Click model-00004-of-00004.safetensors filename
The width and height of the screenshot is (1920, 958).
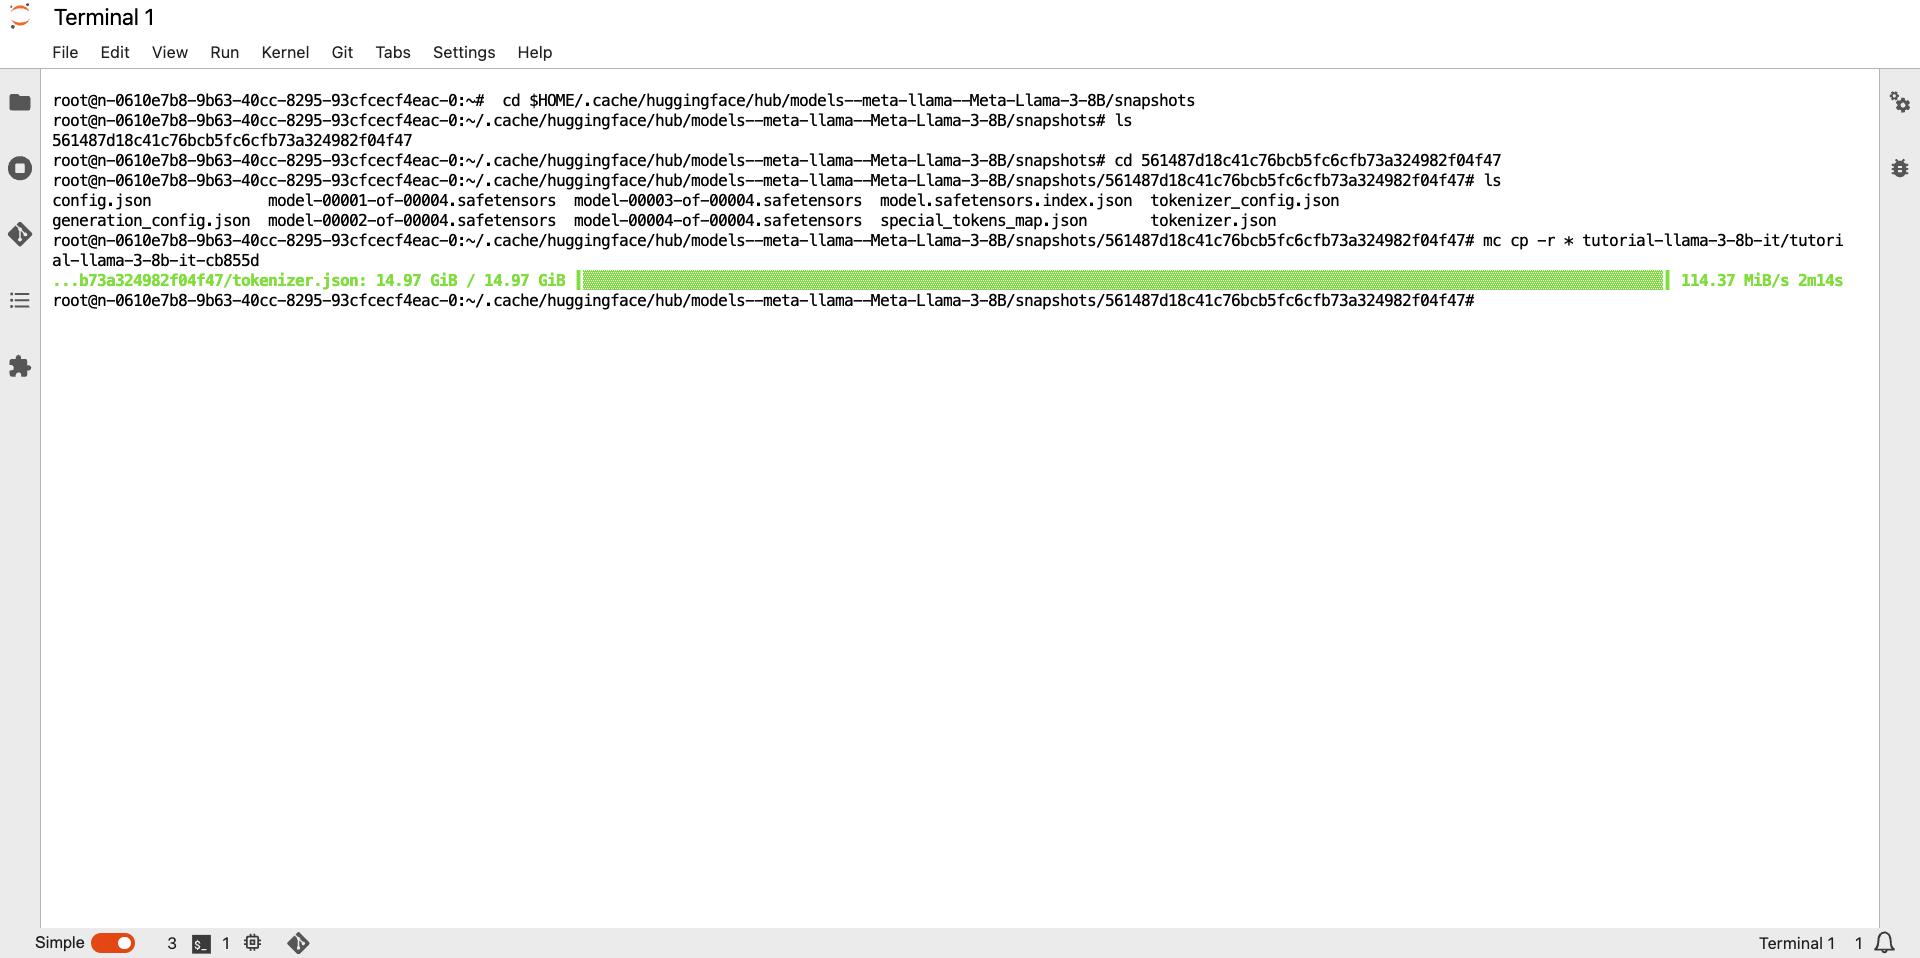[718, 220]
